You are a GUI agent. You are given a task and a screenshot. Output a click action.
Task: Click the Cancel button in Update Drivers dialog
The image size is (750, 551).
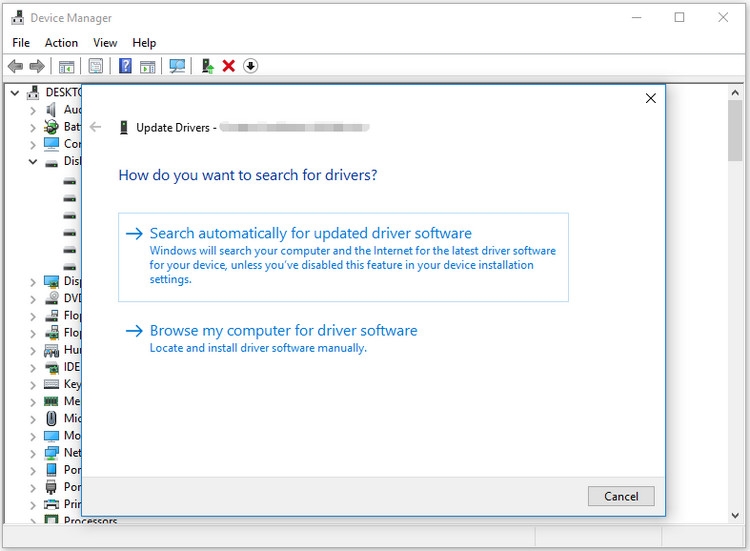[x=621, y=496]
